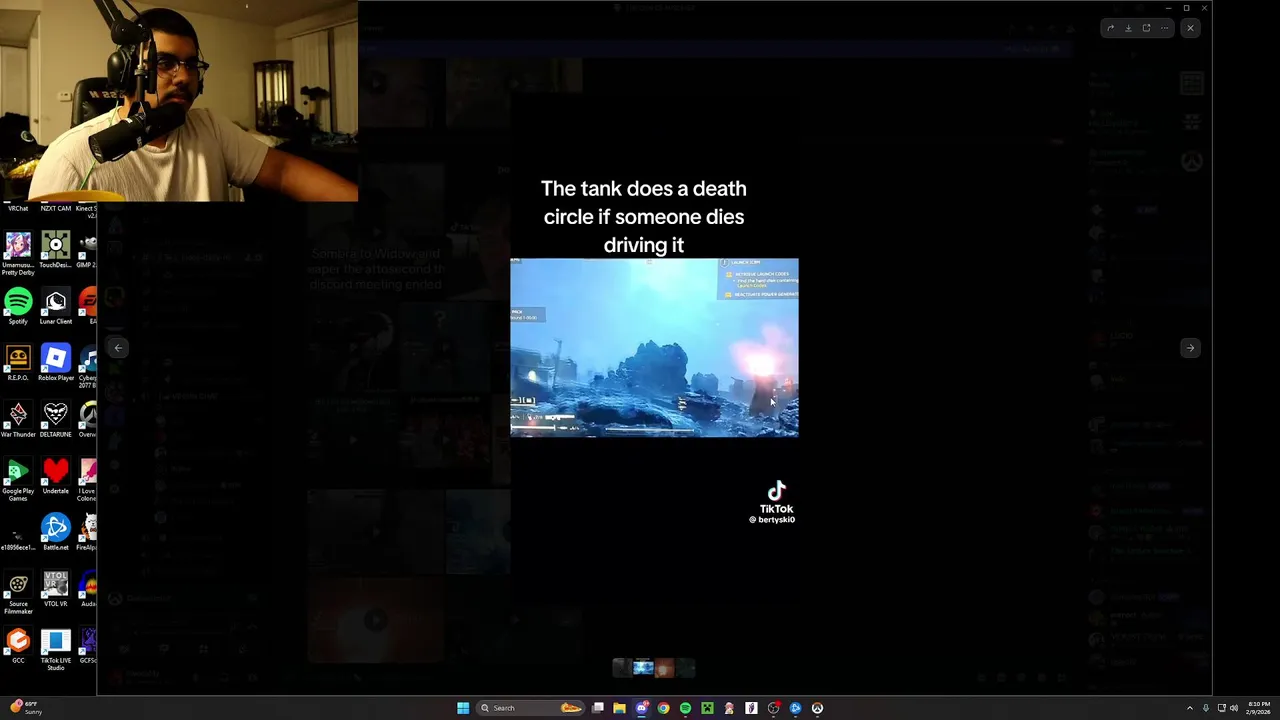Click the taskbar Search box
Screen dimensions: 1280x720
[x=530, y=708]
